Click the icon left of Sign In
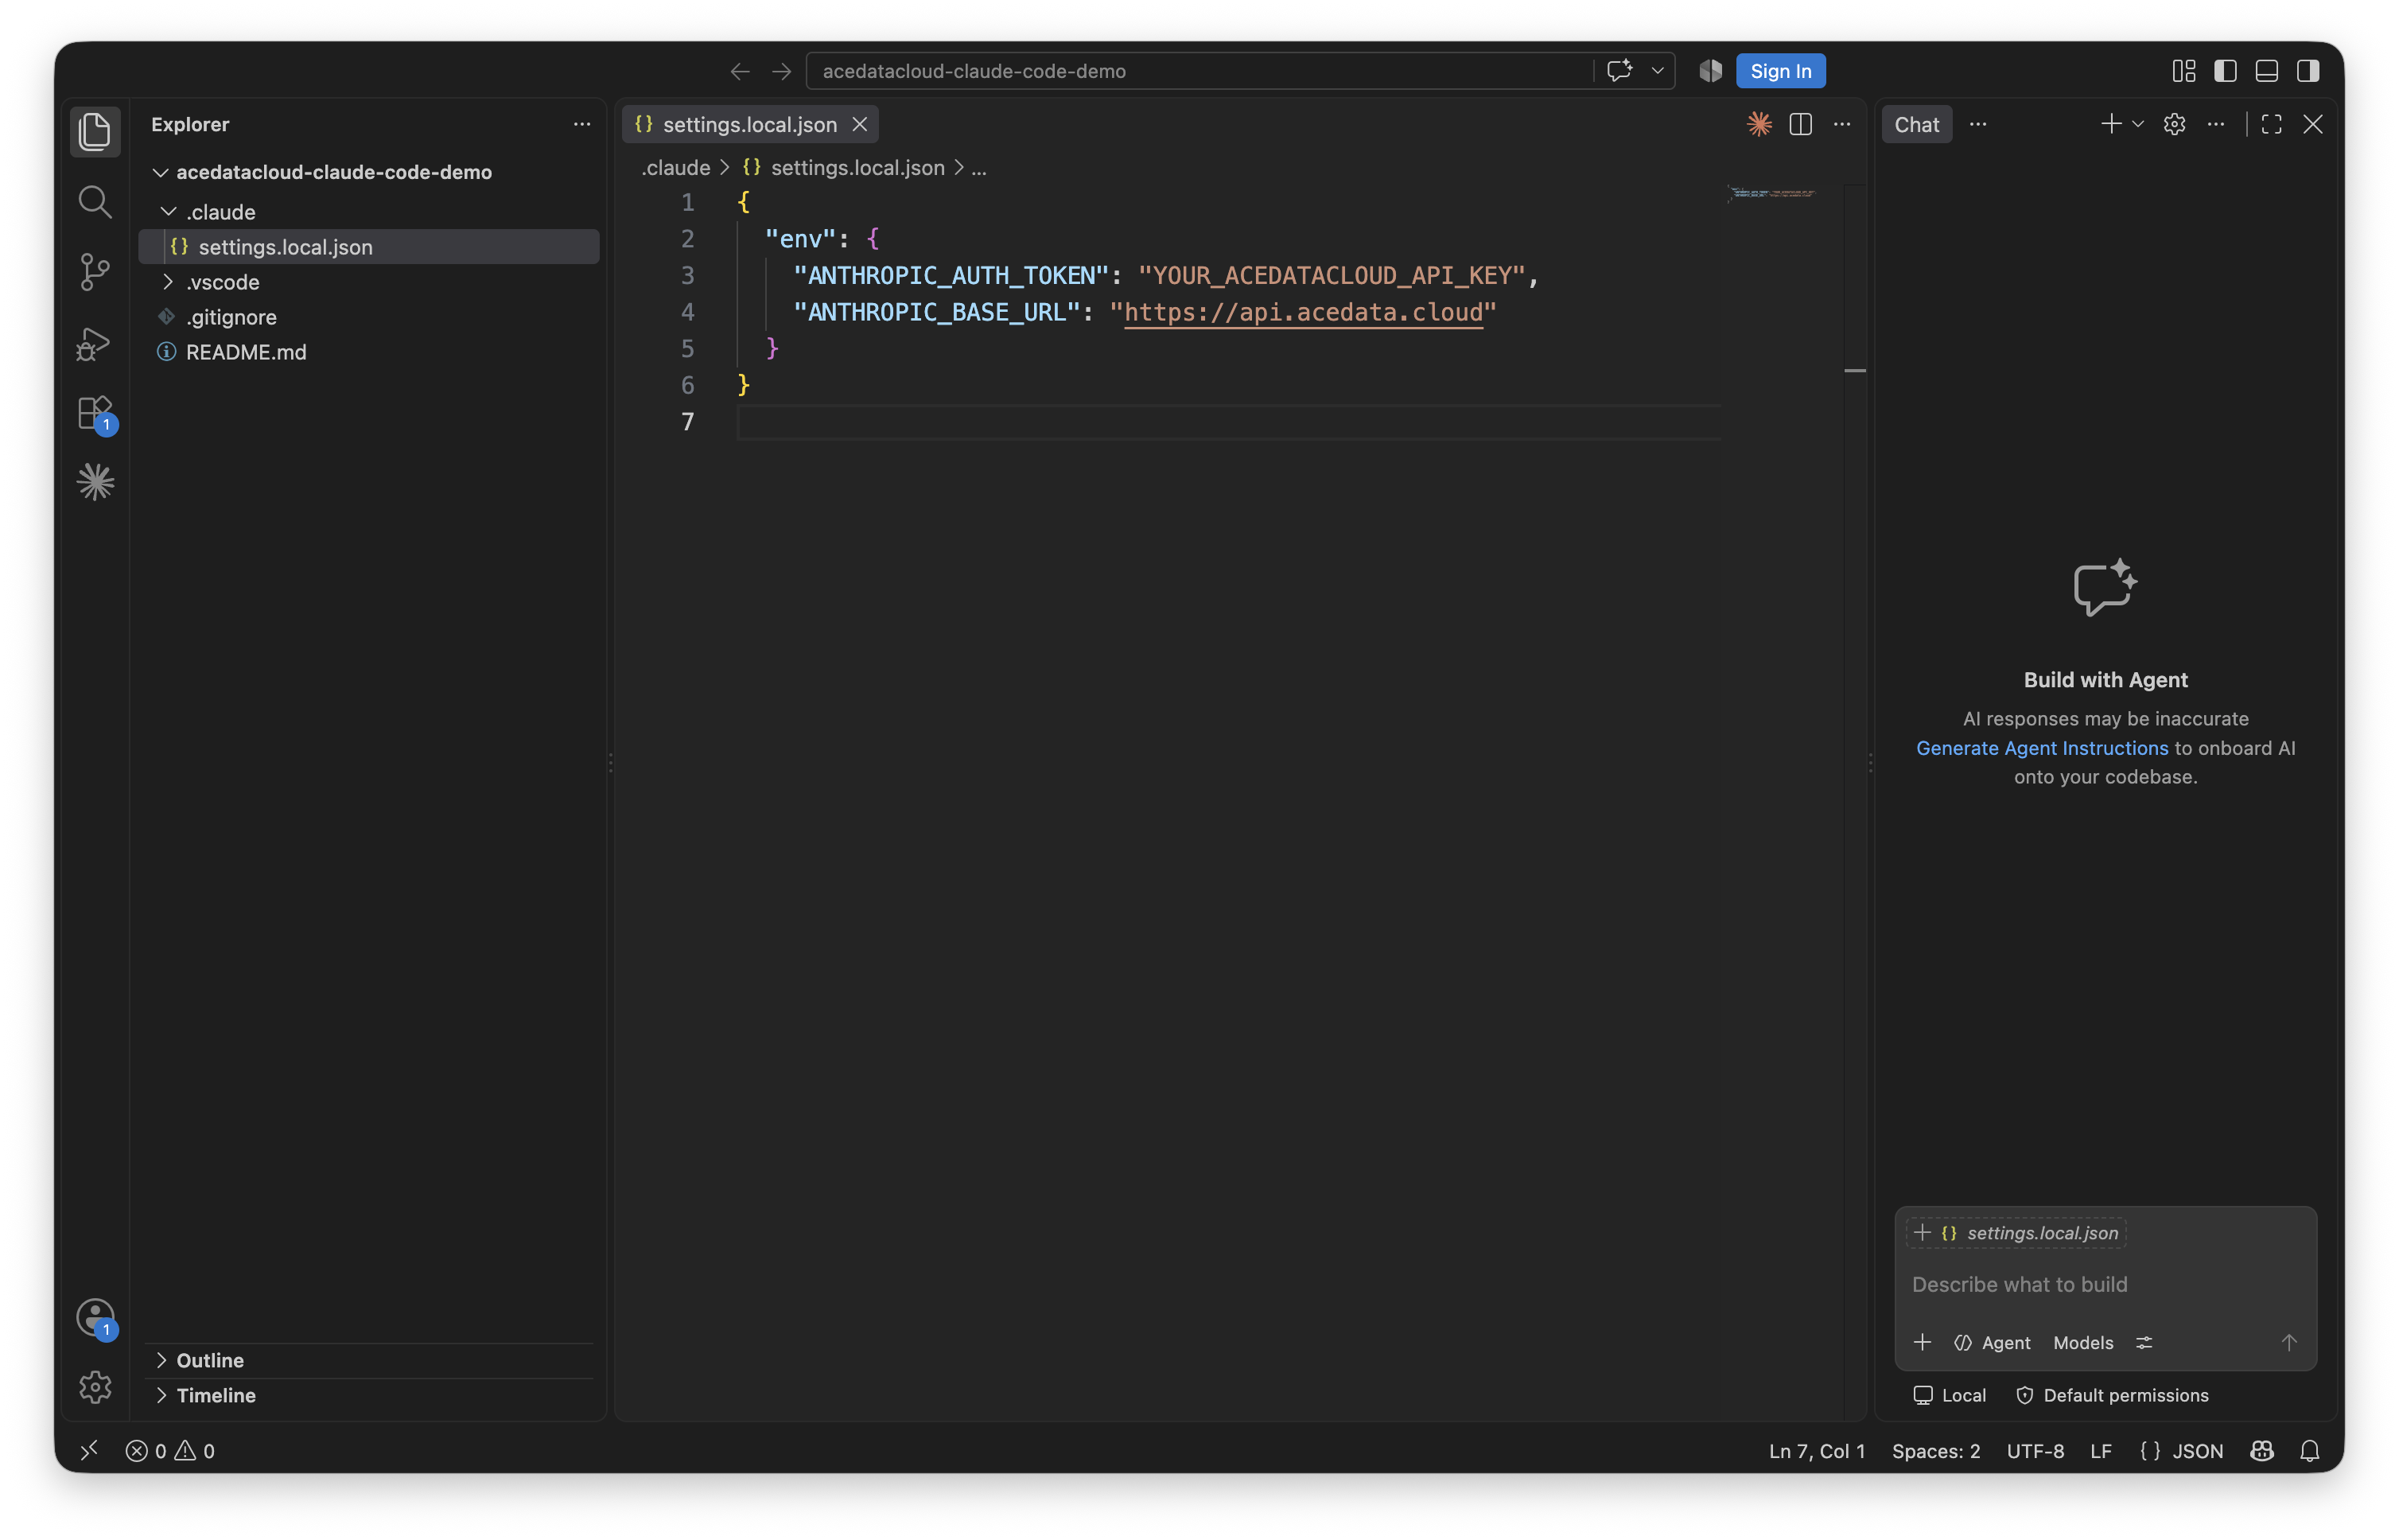Image resolution: width=2399 pixels, height=1540 pixels. [x=1711, y=71]
